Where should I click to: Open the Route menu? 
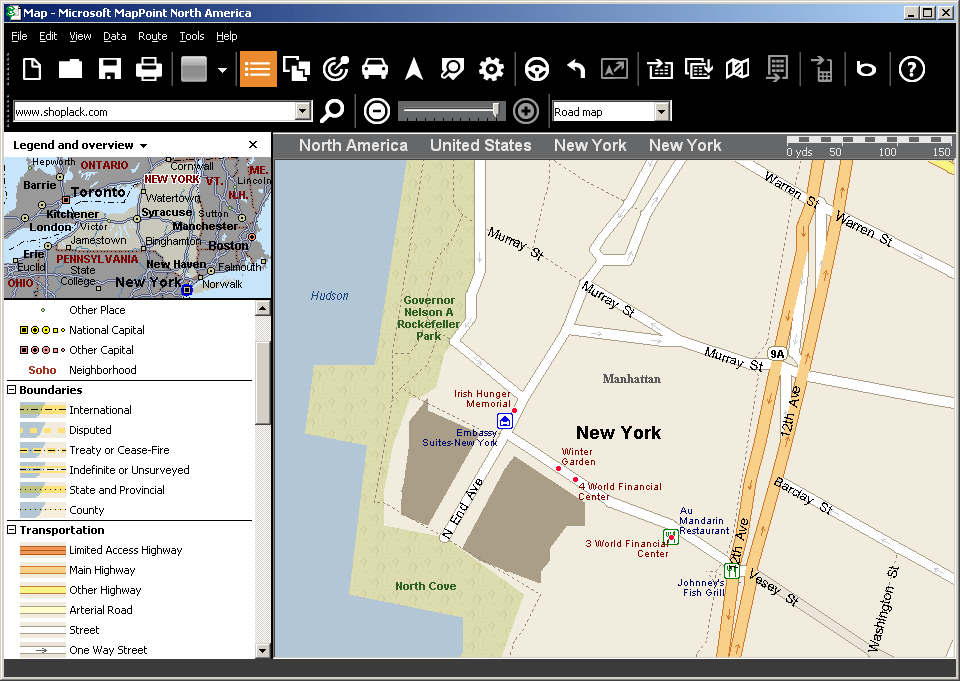click(152, 36)
